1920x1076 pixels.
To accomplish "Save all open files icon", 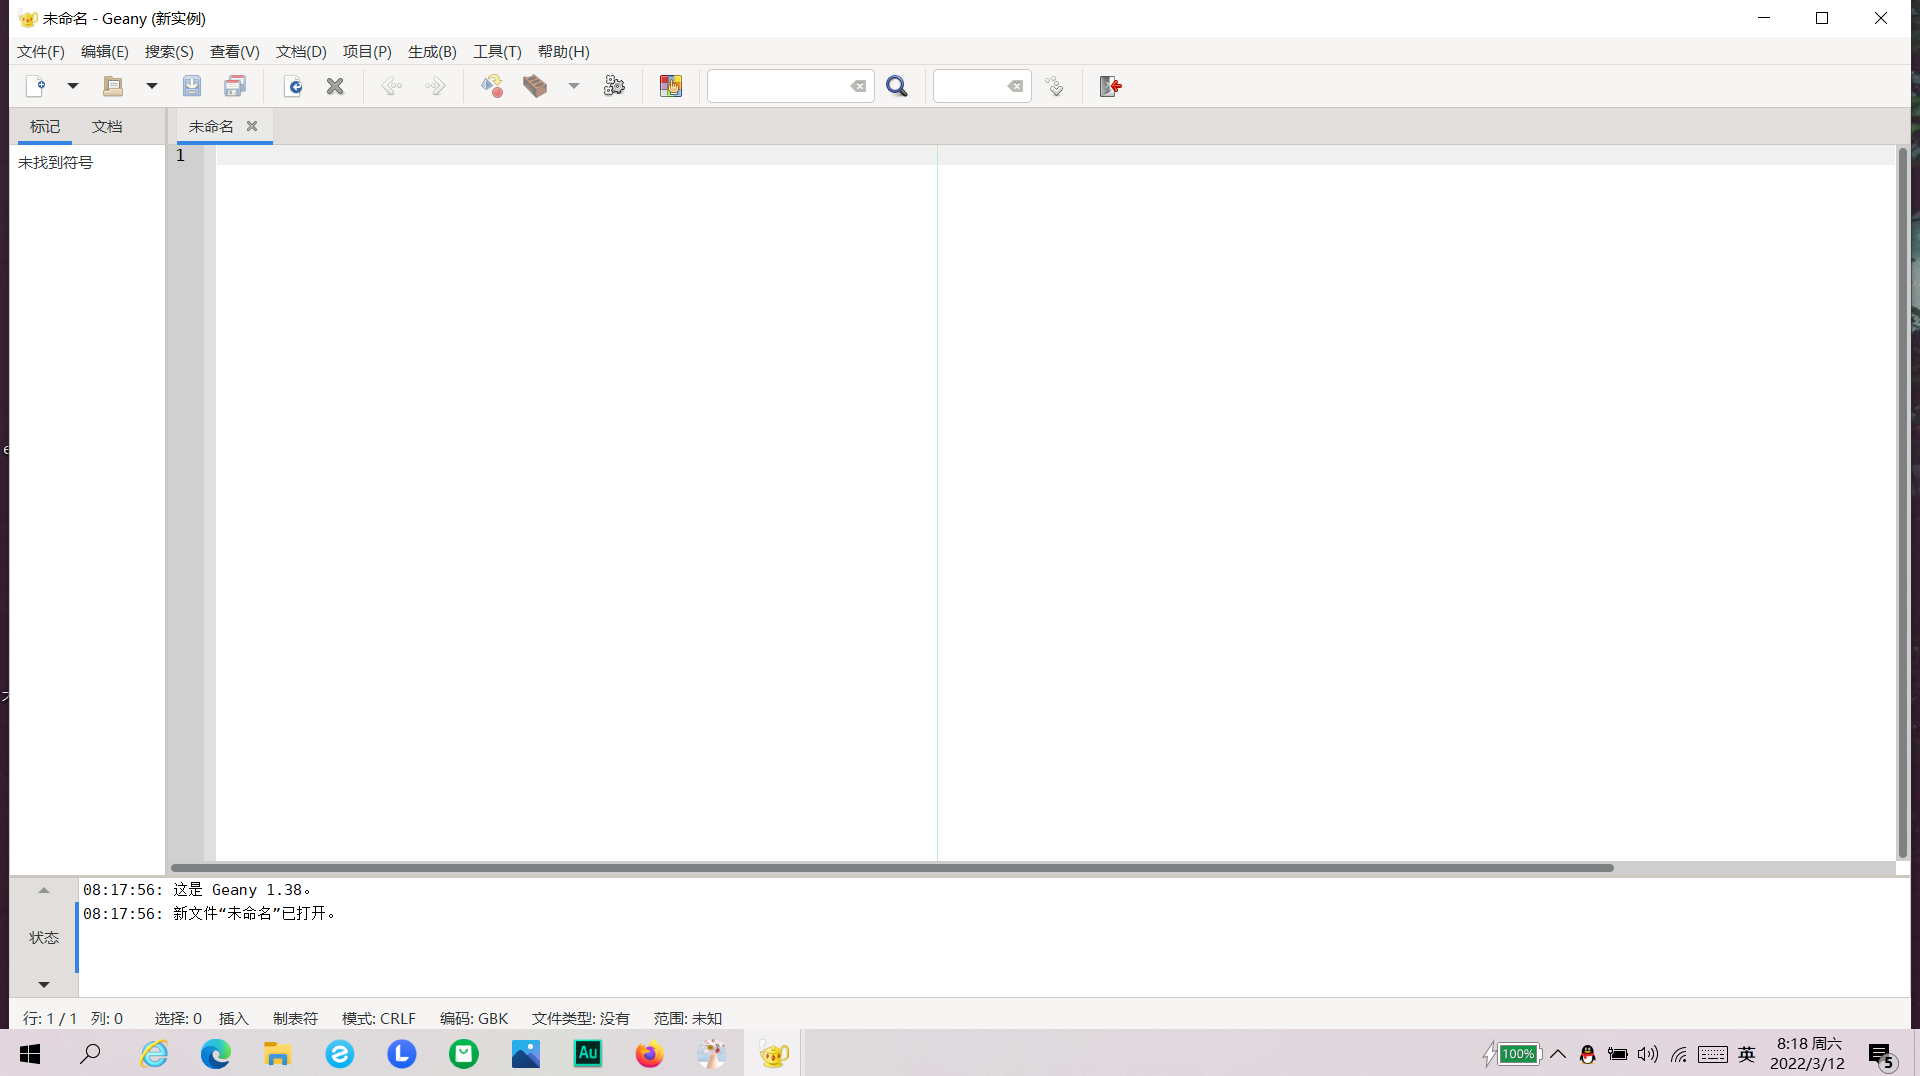I will [235, 86].
